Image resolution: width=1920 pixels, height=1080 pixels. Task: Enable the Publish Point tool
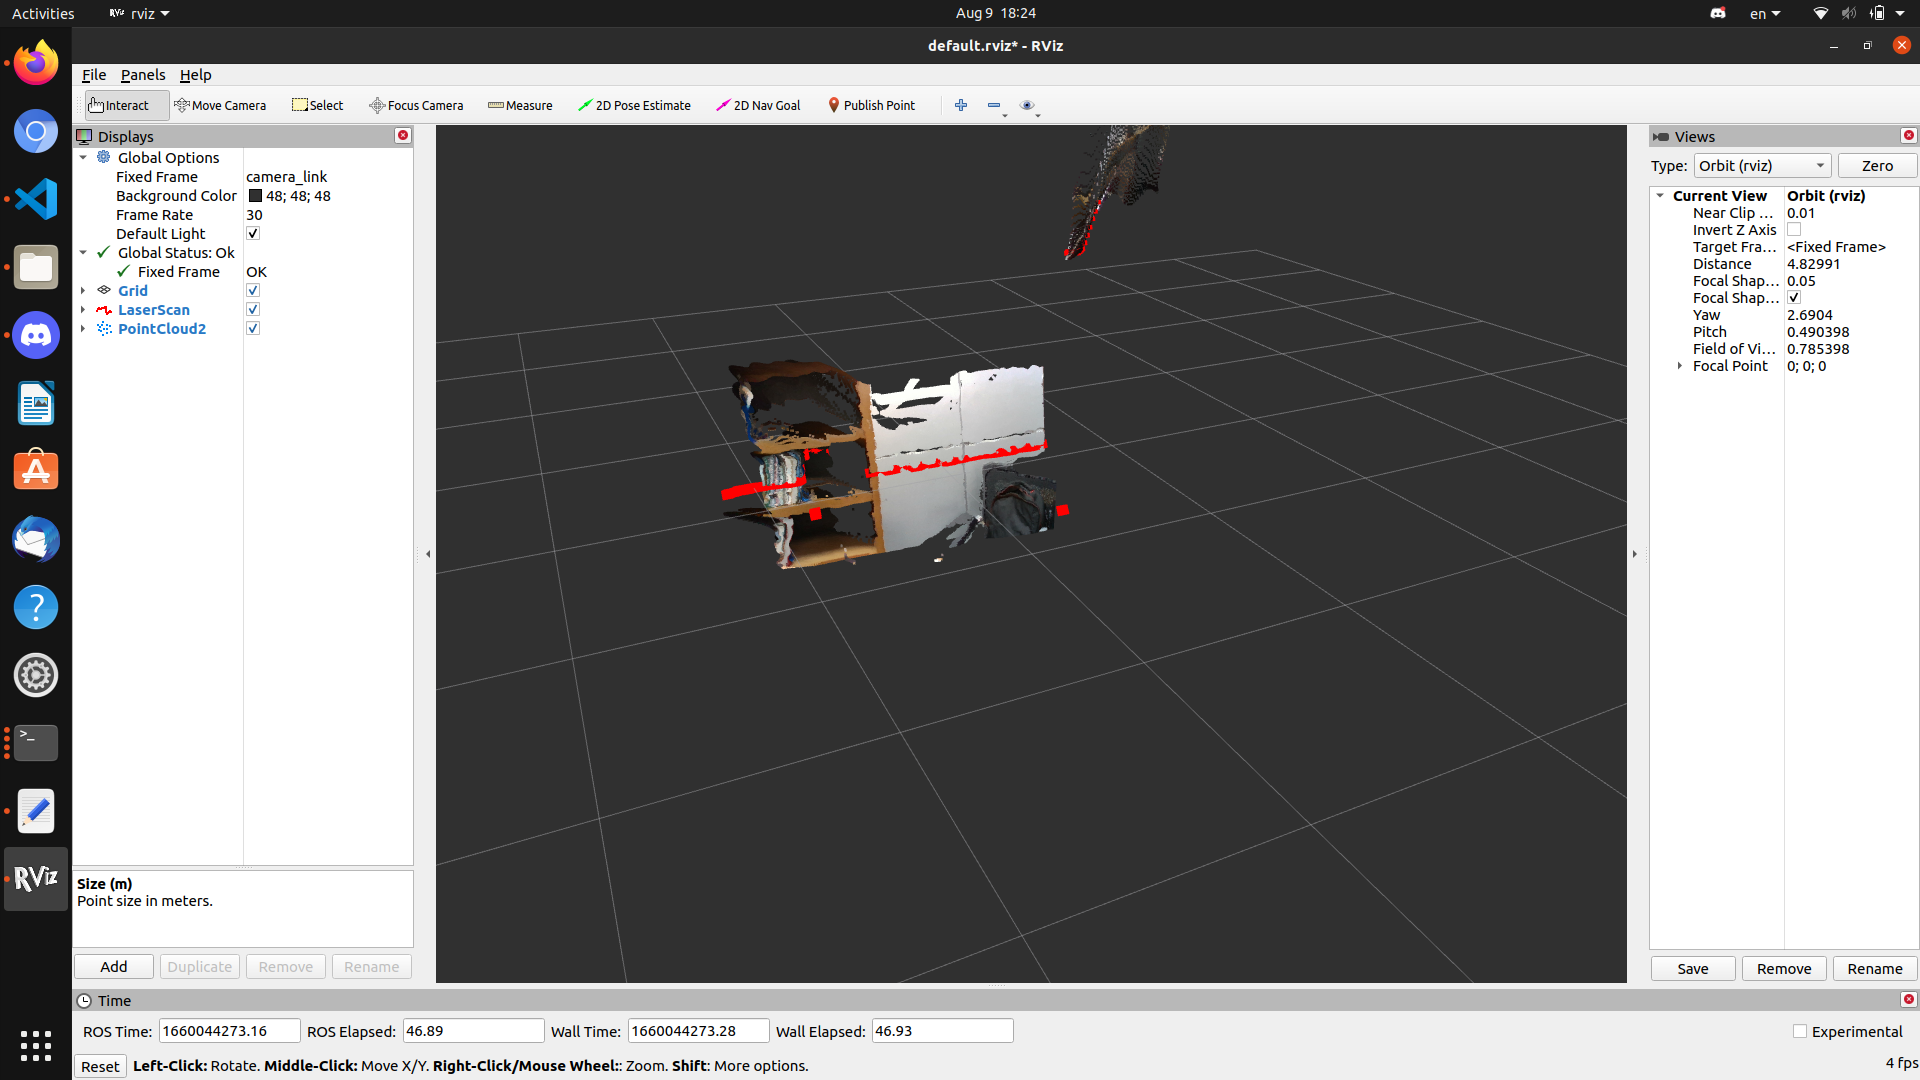[871, 105]
